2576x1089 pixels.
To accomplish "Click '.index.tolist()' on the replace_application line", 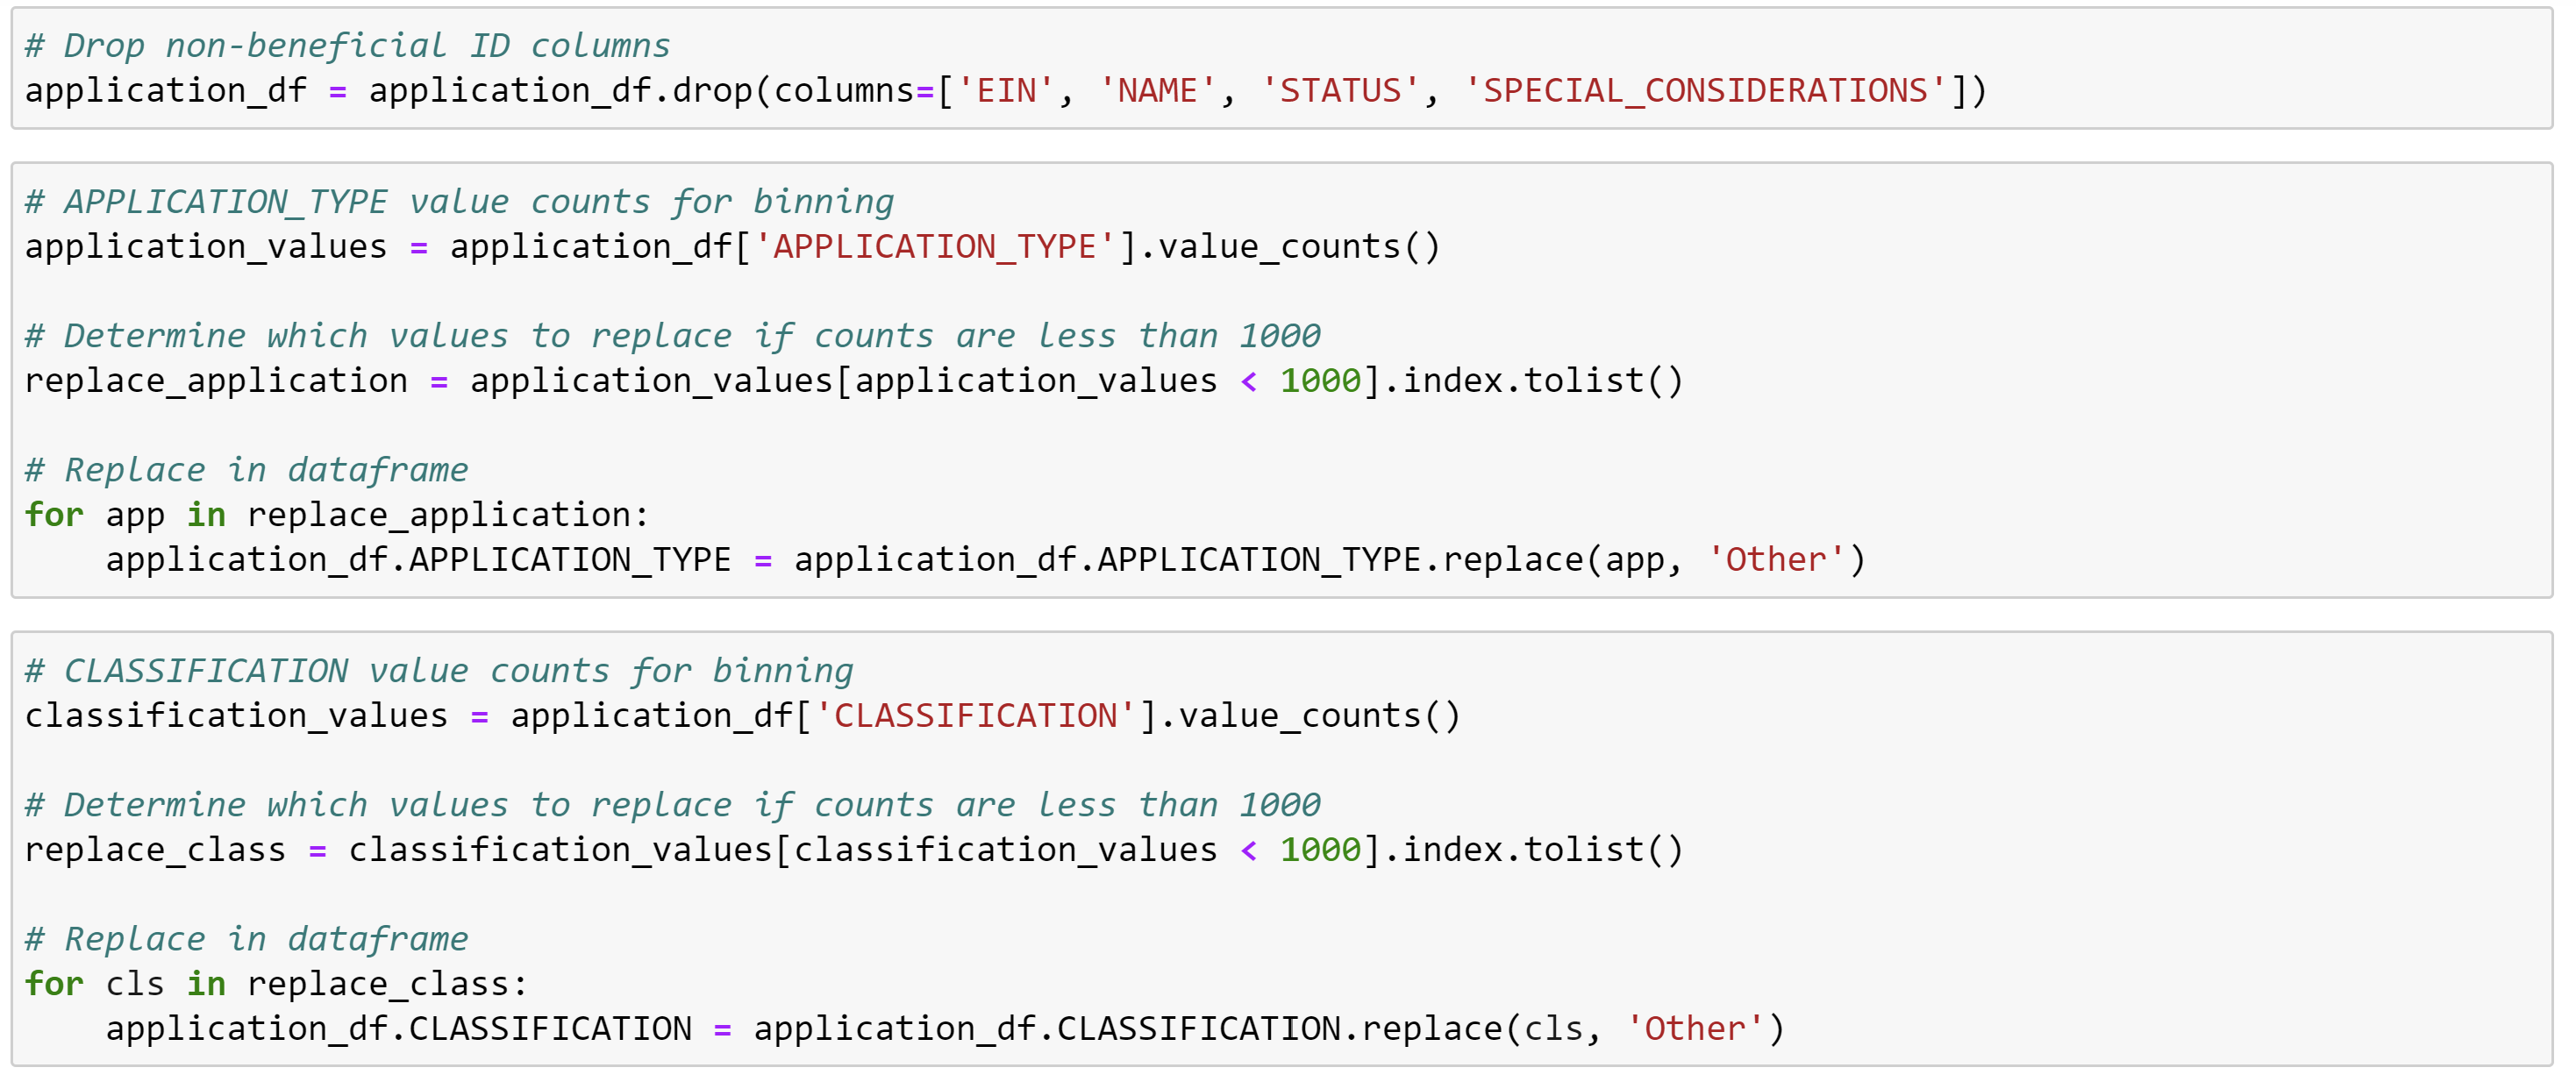I will (x=1533, y=381).
